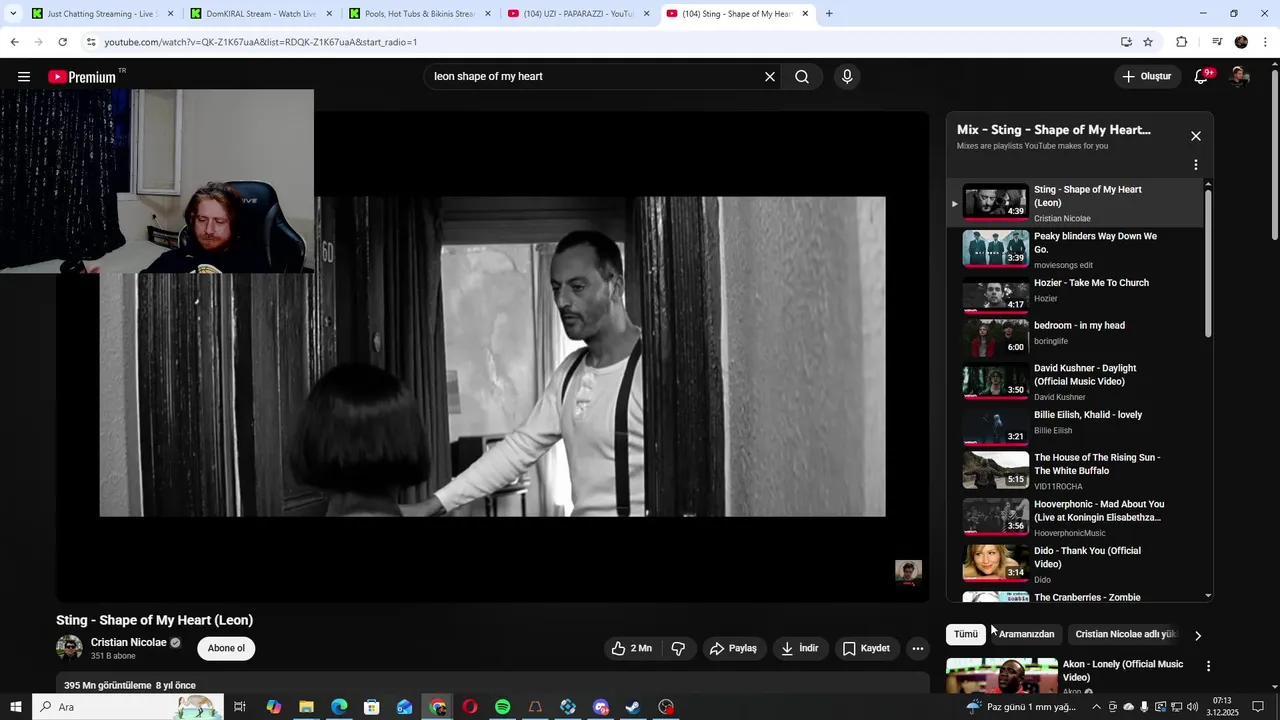Run search with the magnifier button
1280x720 pixels.
[x=802, y=77]
